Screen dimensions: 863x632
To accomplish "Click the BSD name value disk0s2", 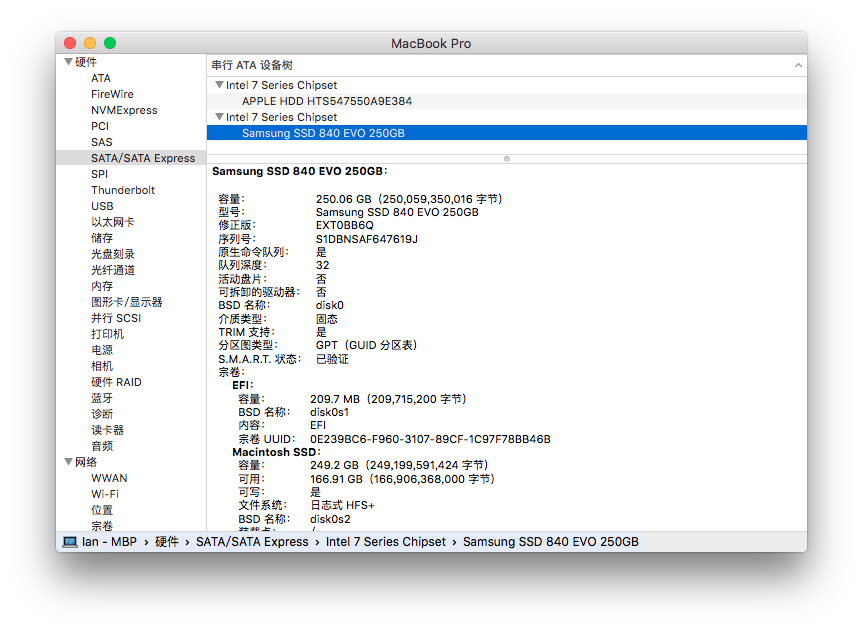I will coord(330,519).
